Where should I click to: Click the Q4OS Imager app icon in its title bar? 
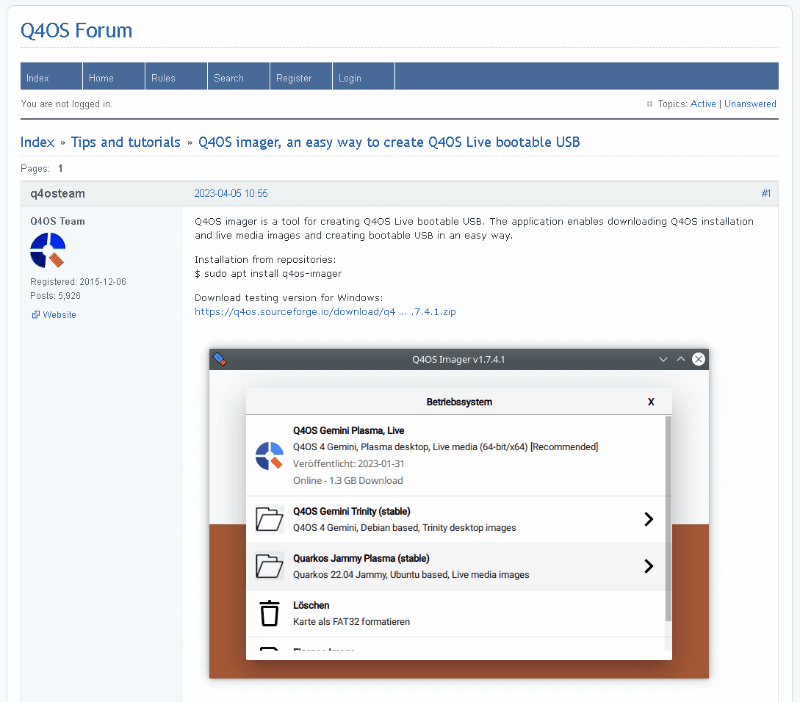pyautogui.click(x=220, y=359)
